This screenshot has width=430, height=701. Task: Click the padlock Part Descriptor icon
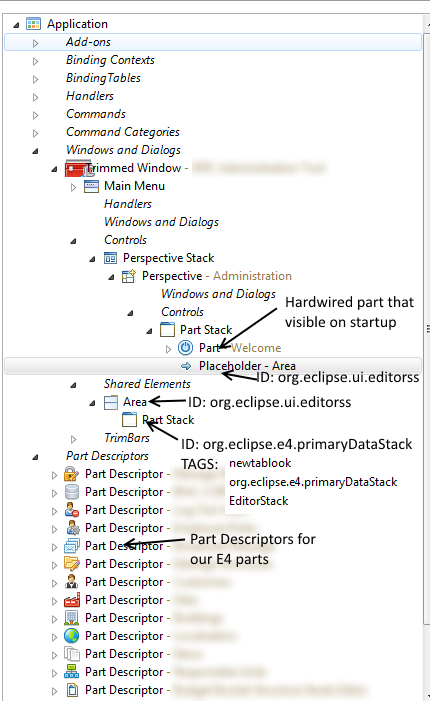(72, 473)
